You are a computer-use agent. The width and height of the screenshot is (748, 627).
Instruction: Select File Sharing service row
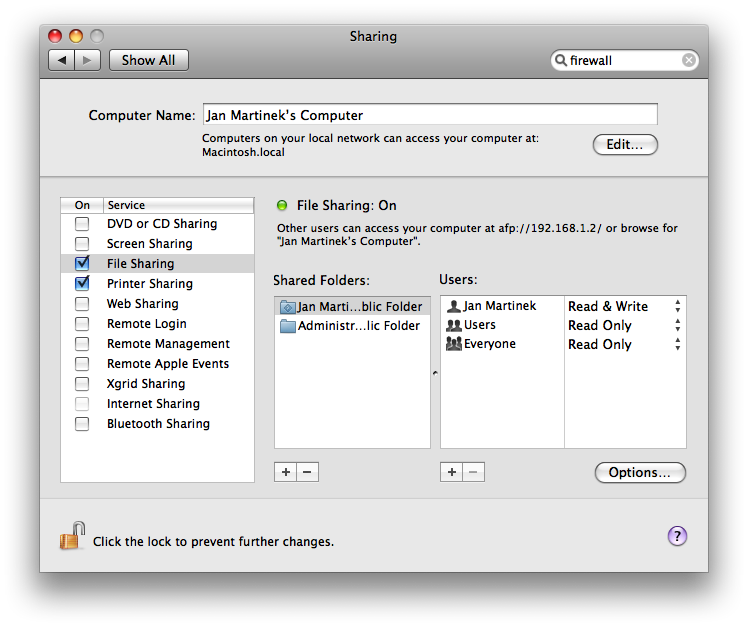157,263
